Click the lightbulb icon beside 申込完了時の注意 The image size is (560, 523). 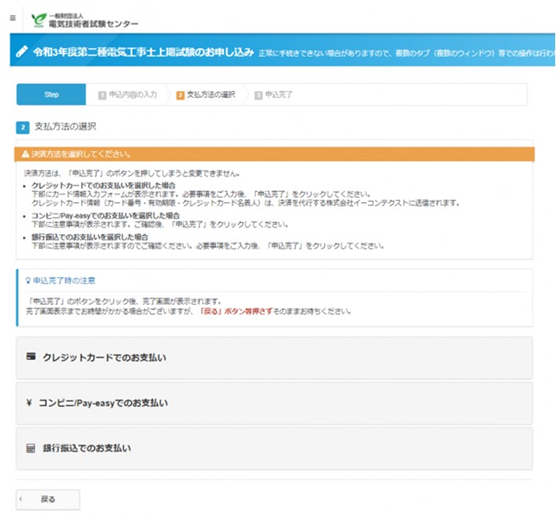pyautogui.click(x=28, y=281)
